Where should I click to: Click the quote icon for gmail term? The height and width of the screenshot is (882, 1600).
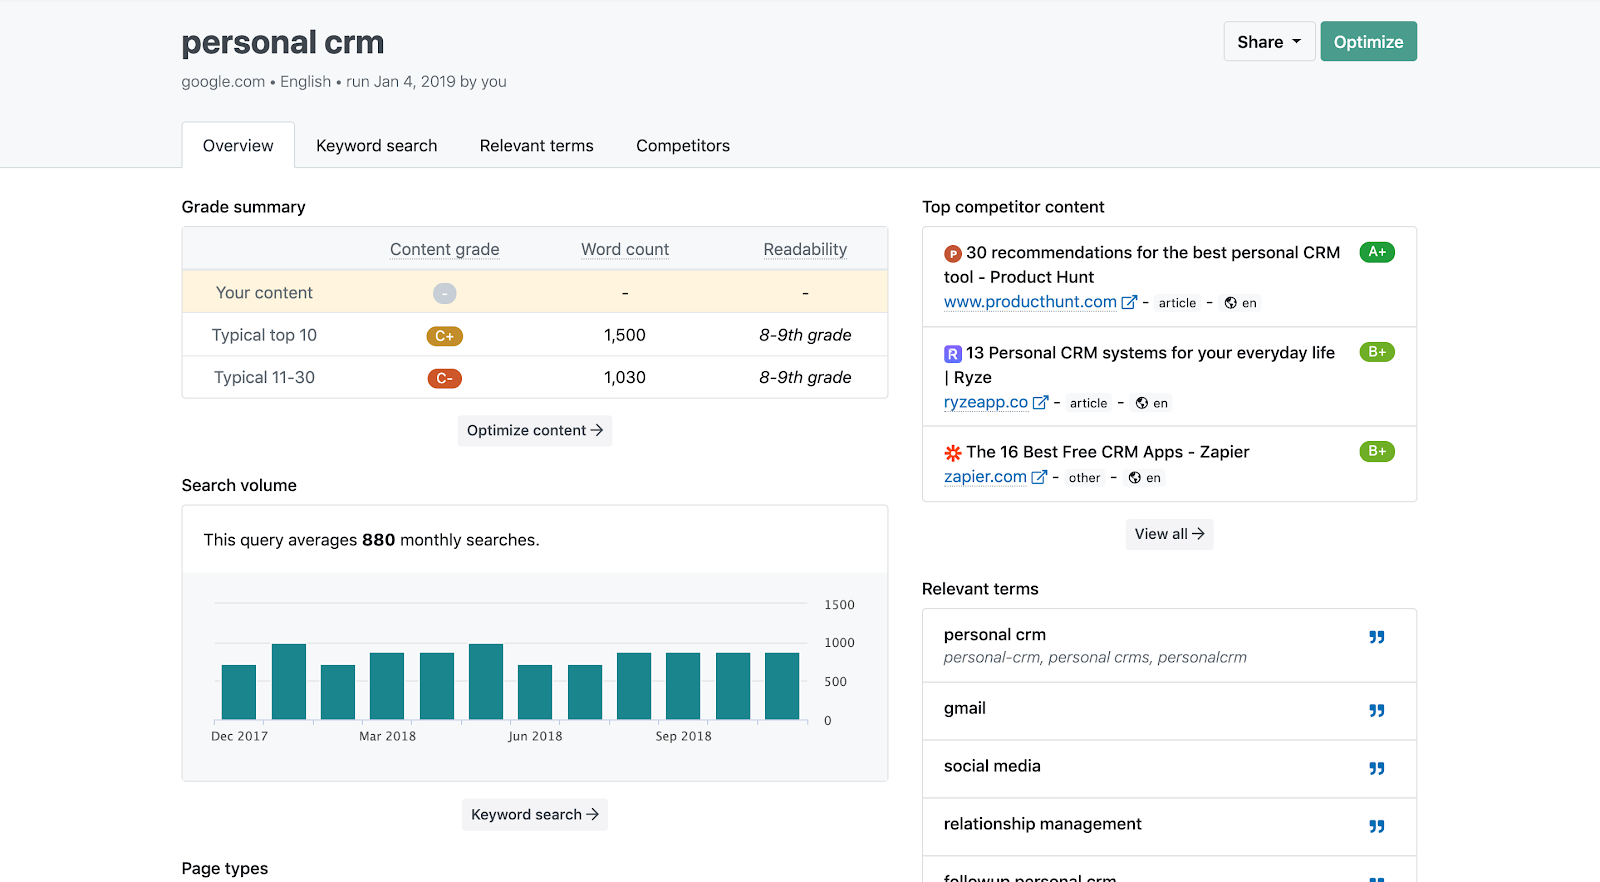click(1377, 711)
